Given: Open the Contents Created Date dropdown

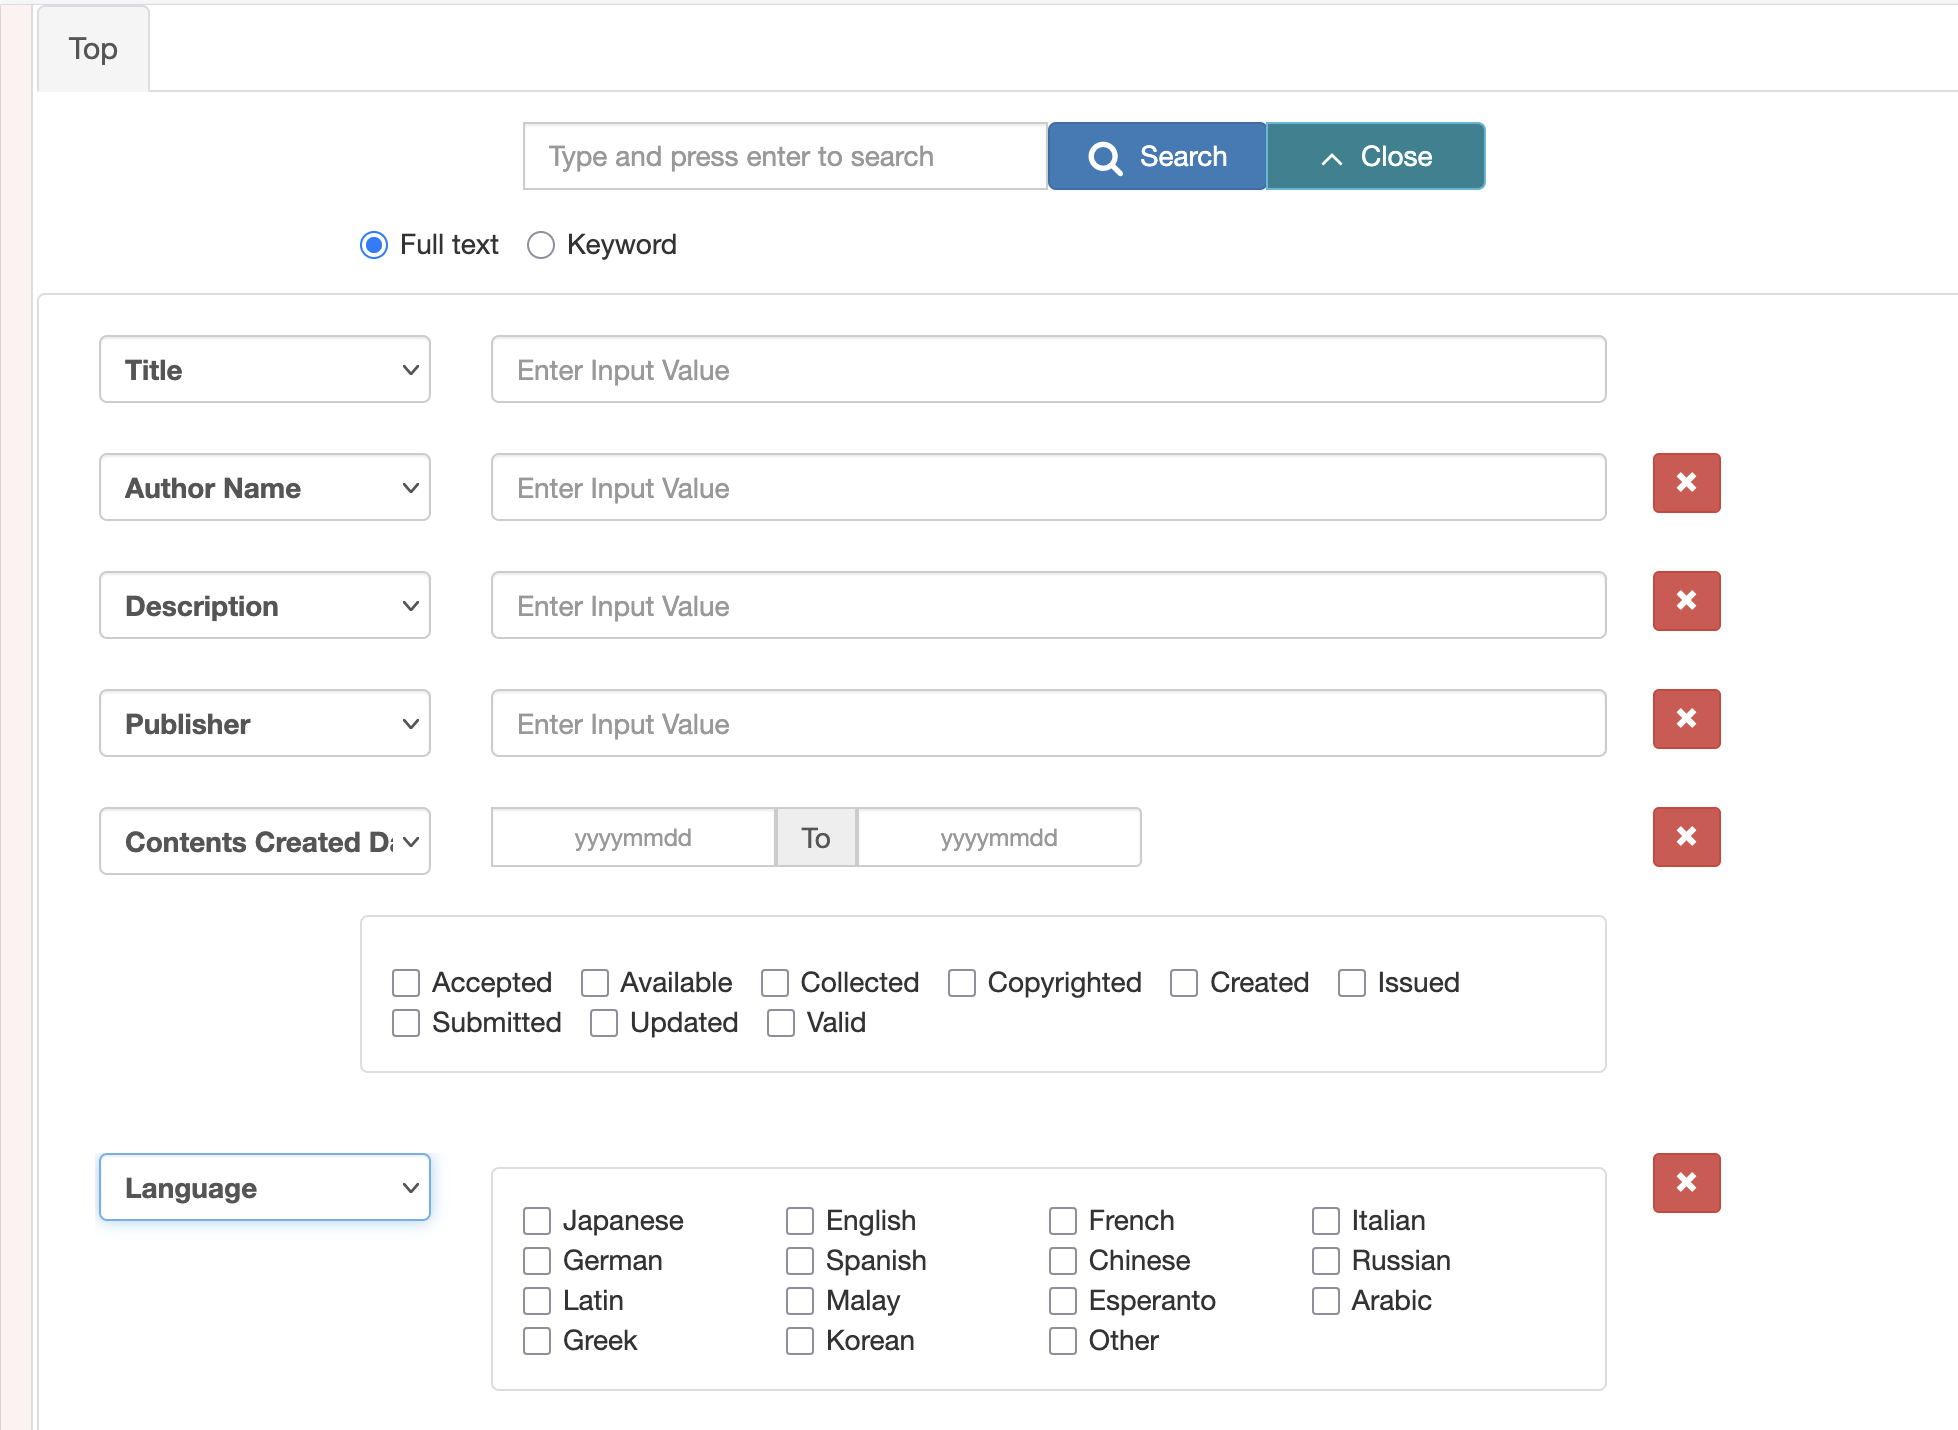Looking at the screenshot, I should pos(265,842).
